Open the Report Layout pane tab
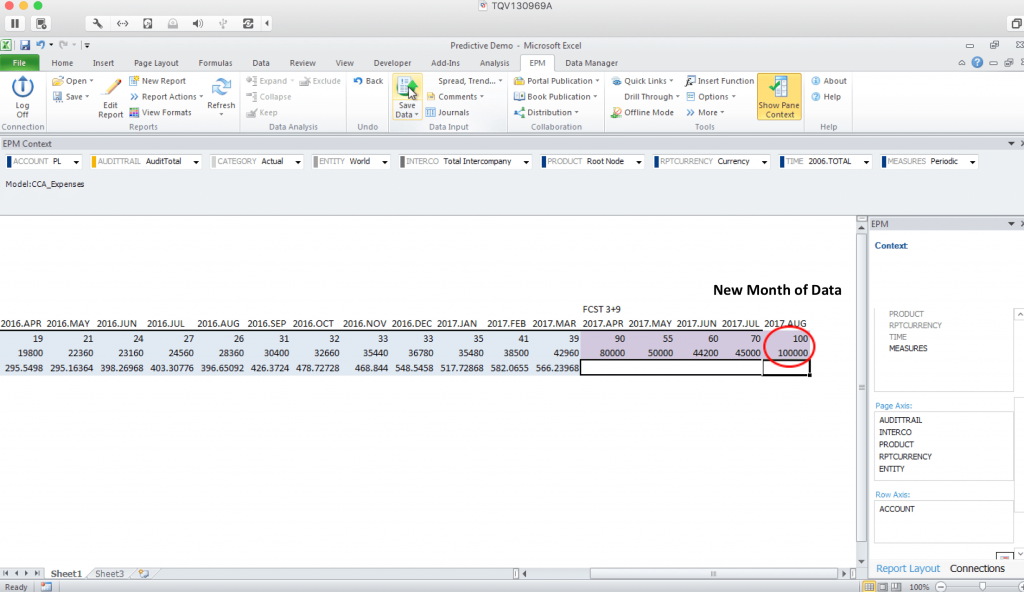Screen dimensions: 1024x592 tap(908, 568)
